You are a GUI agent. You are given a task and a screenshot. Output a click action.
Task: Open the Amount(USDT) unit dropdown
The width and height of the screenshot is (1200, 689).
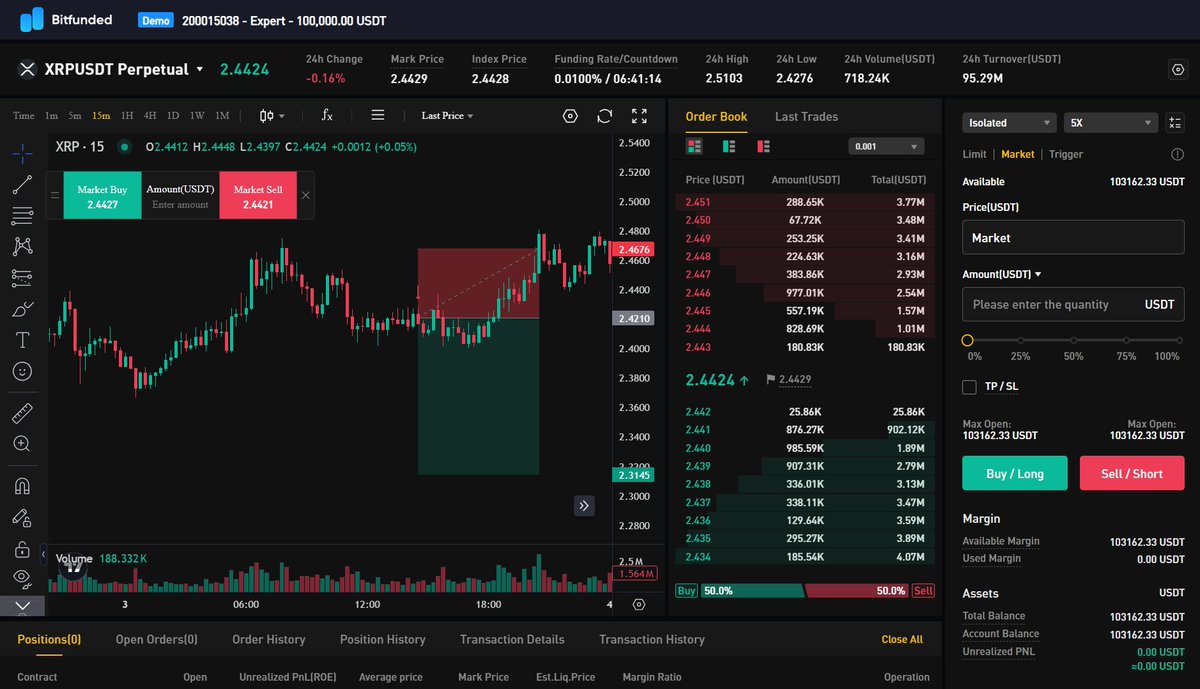point(1002,274)
